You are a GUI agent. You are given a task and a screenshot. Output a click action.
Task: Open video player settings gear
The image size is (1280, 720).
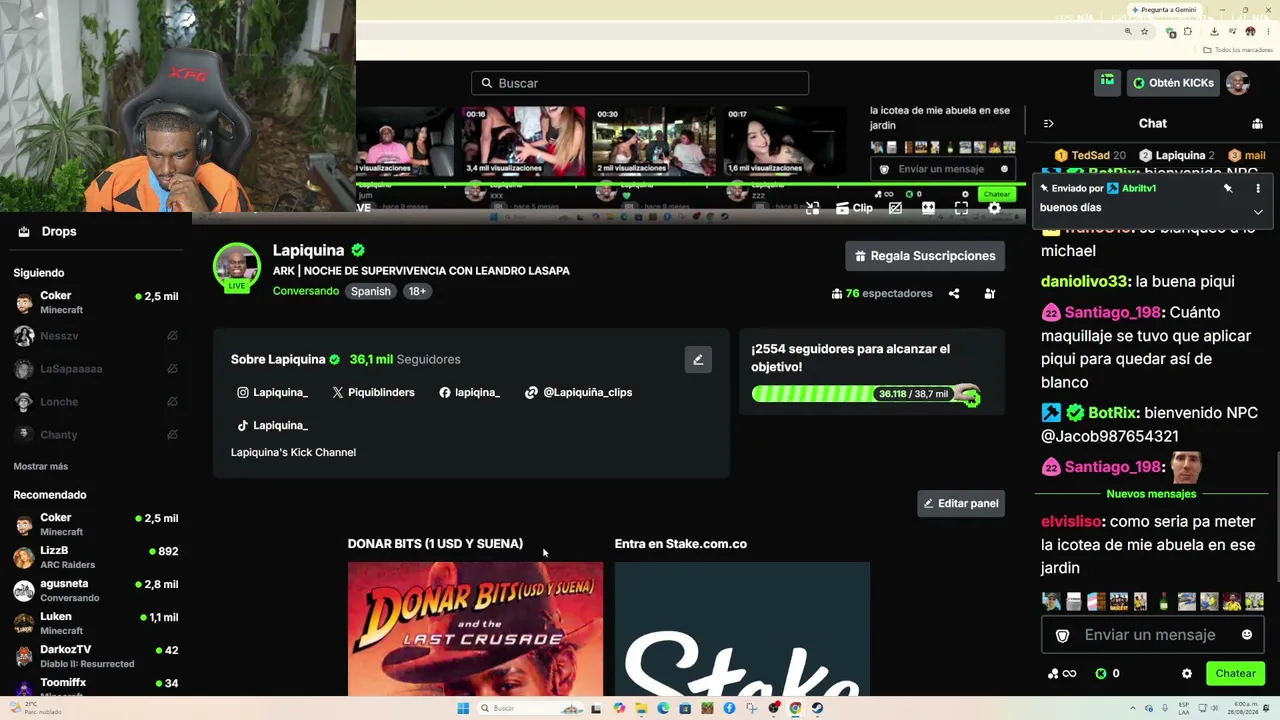point(994,208)
